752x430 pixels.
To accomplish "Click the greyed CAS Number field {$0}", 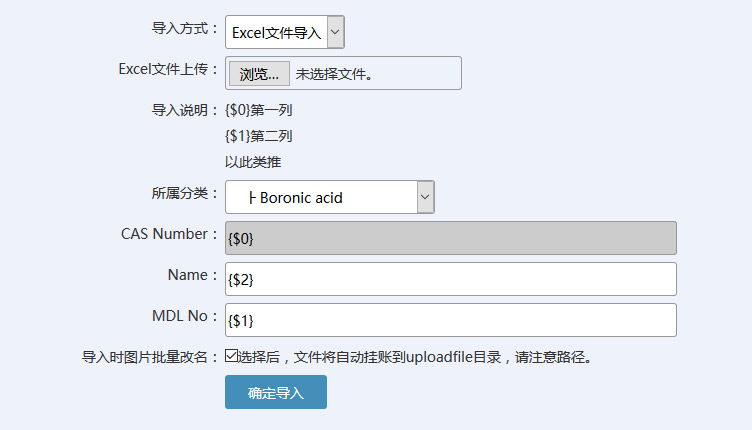I will [450, 238].
